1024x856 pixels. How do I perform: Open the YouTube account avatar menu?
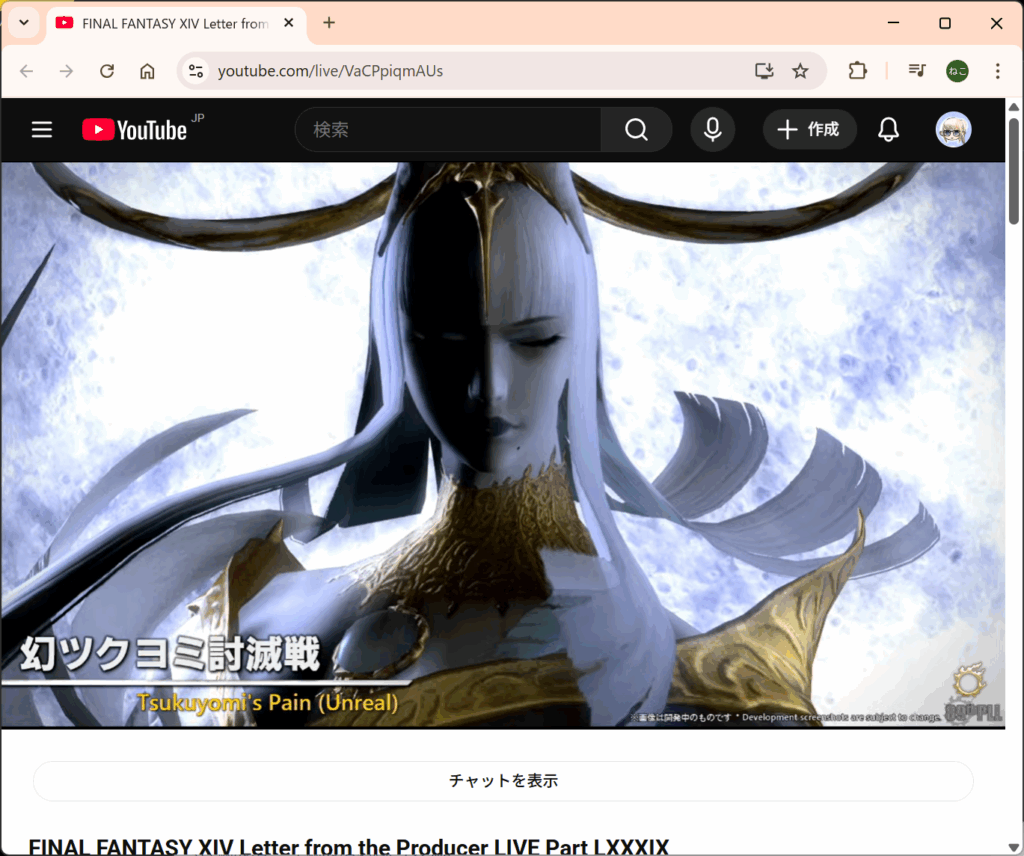(953, 130)
